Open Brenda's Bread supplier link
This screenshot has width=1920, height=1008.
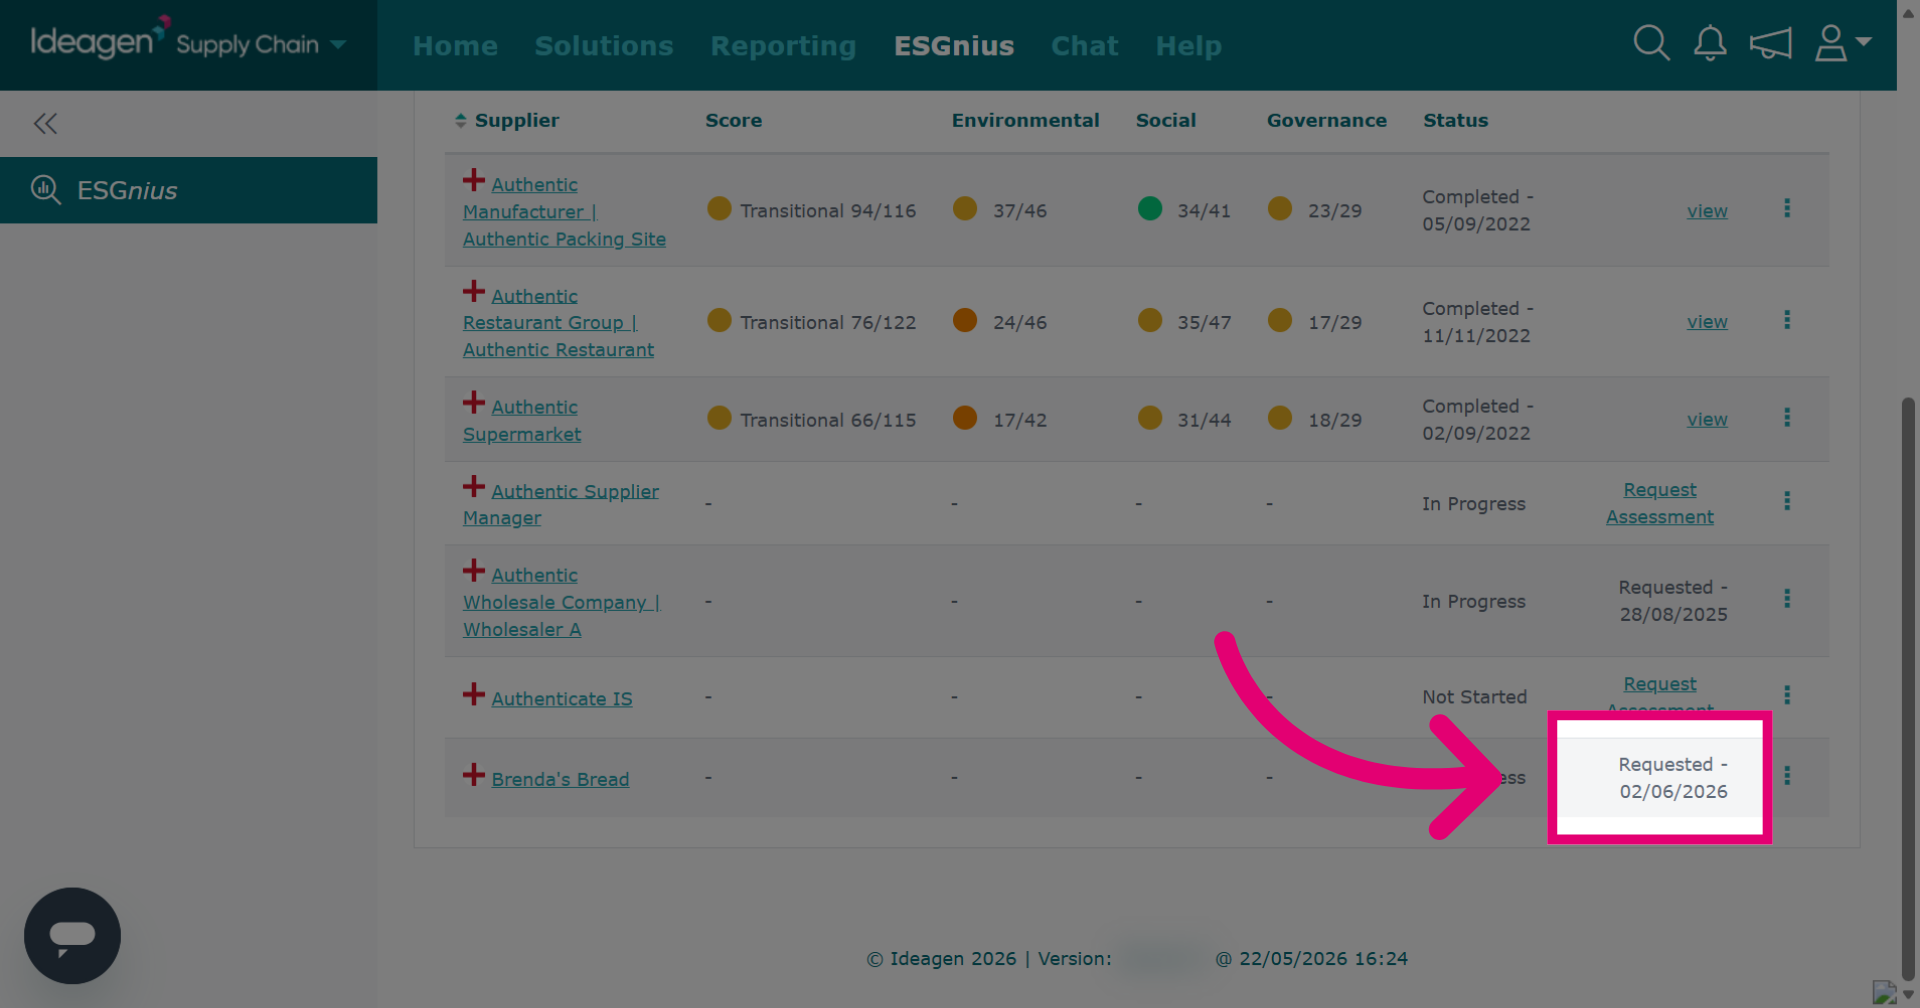pyautogui.click(x=560, y=779)
